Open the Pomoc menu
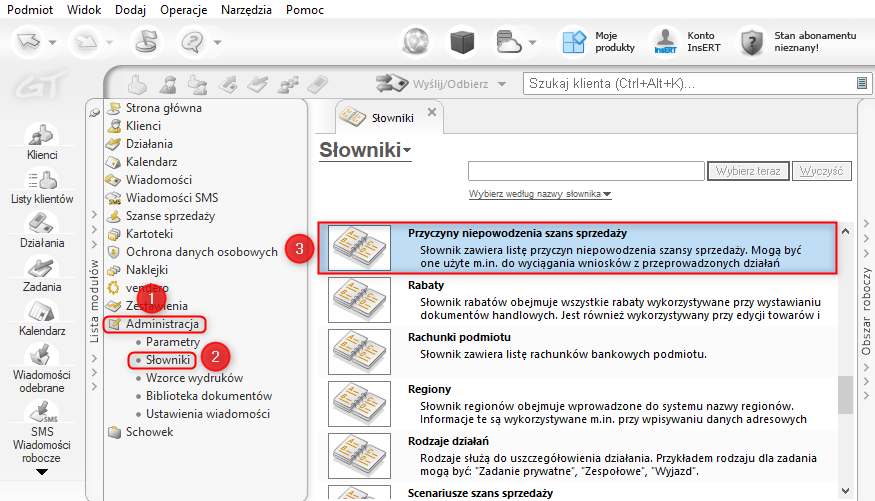 (305, 9)
